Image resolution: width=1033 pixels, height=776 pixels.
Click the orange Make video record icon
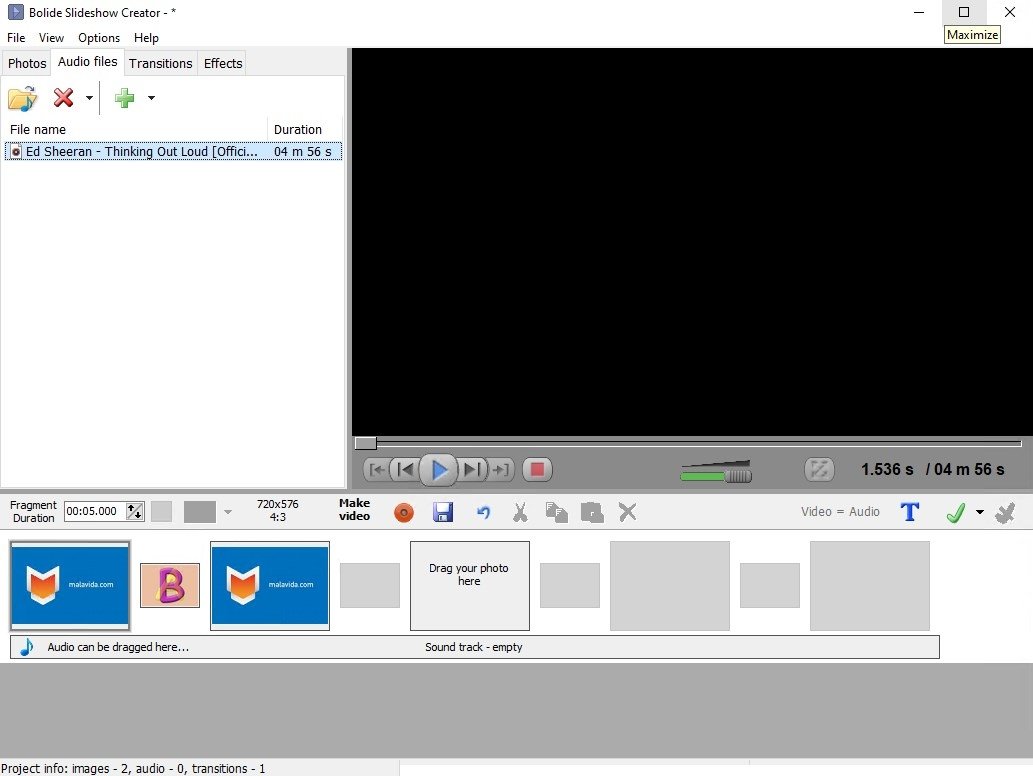[404, 513]
